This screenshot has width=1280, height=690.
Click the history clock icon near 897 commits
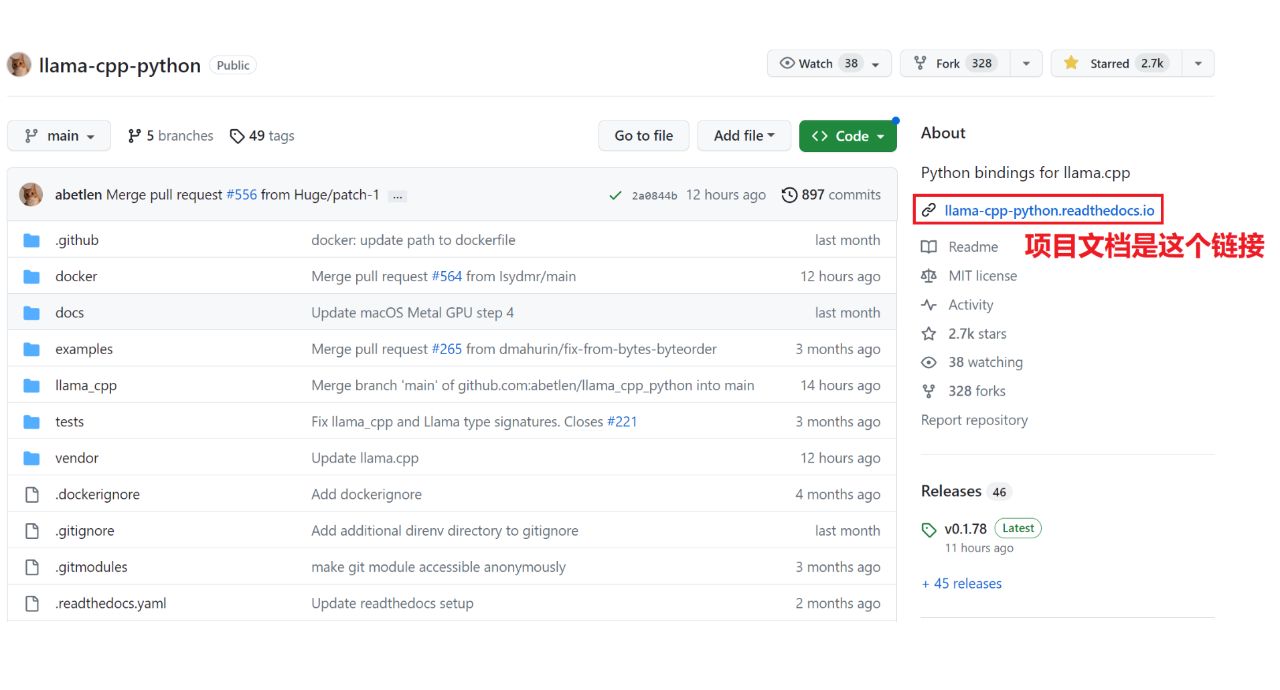(x=789, y=195)
